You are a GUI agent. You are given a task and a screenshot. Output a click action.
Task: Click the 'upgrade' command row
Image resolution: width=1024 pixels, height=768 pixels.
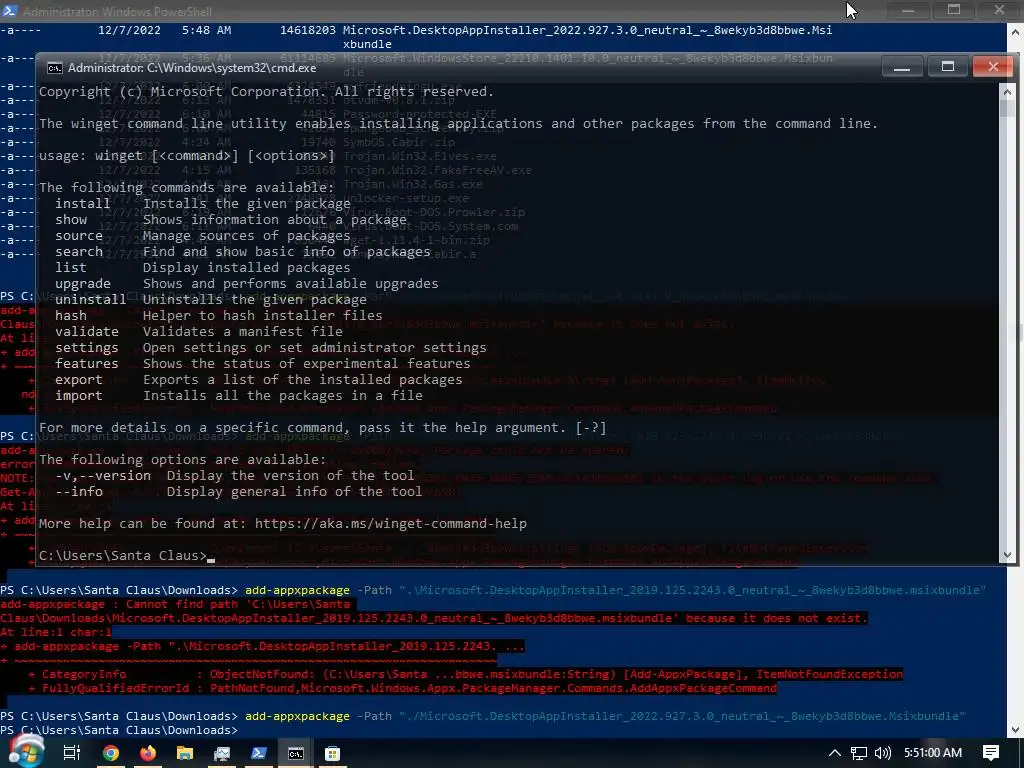click(x=247, y=283)
